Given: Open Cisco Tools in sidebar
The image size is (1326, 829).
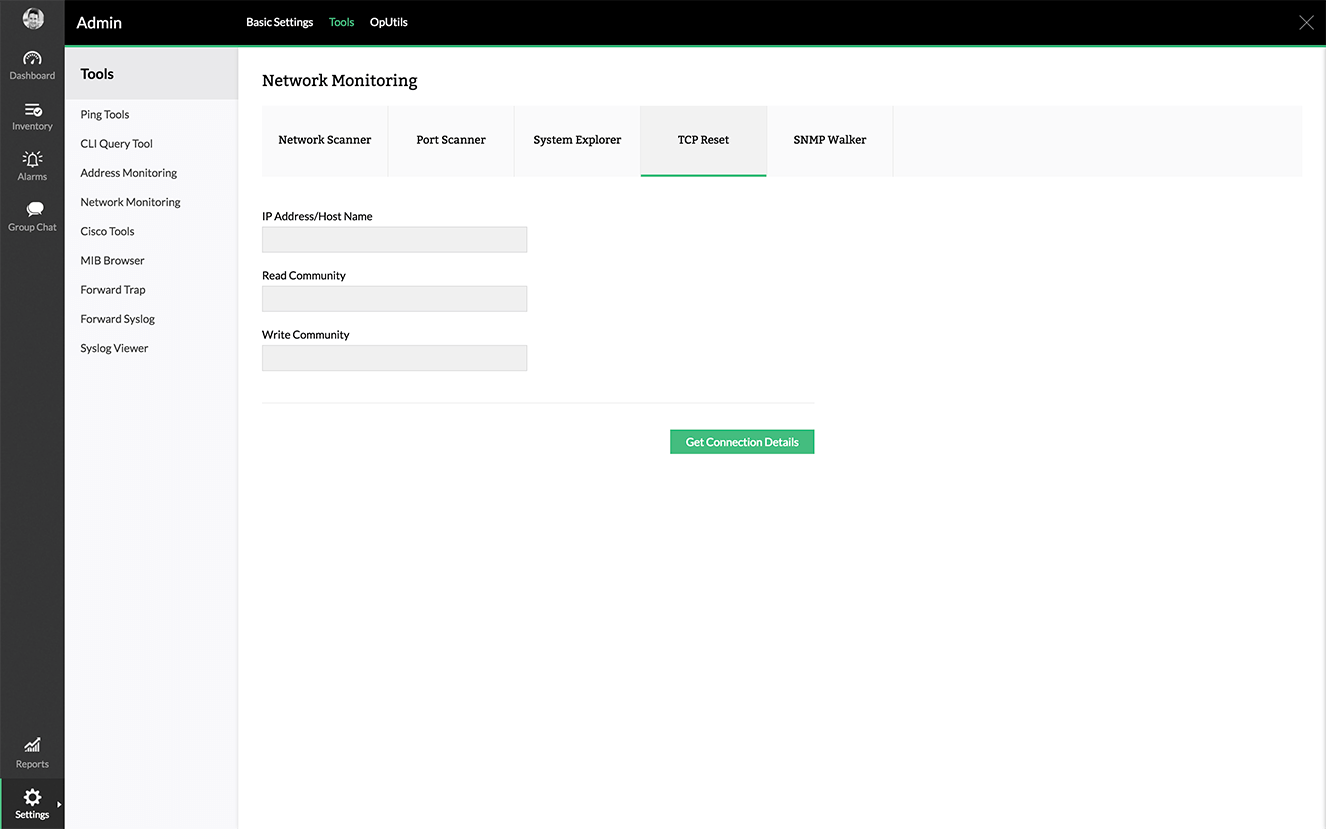Looking at the screenshot, I should click(107, 231).
